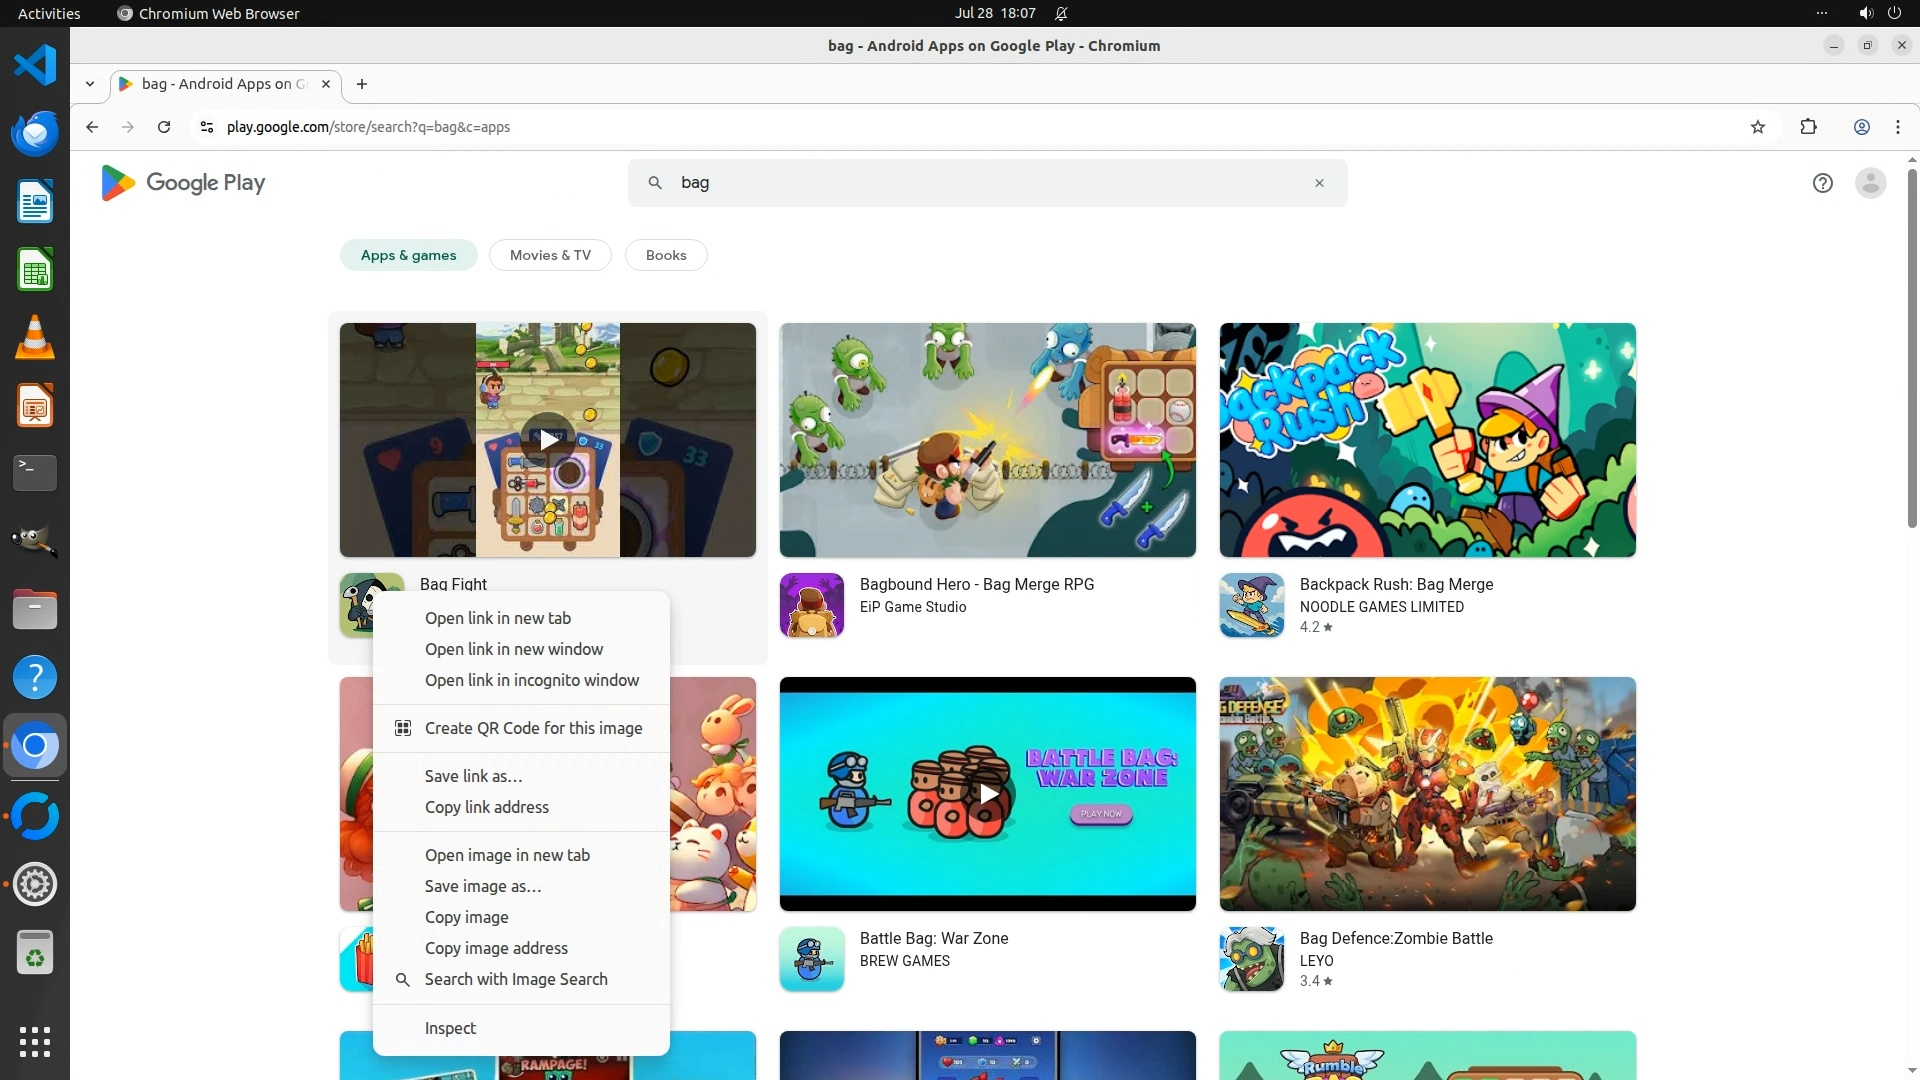Reload the page
Viewport: 1920px width, 1080px height.
pos(164,127)
